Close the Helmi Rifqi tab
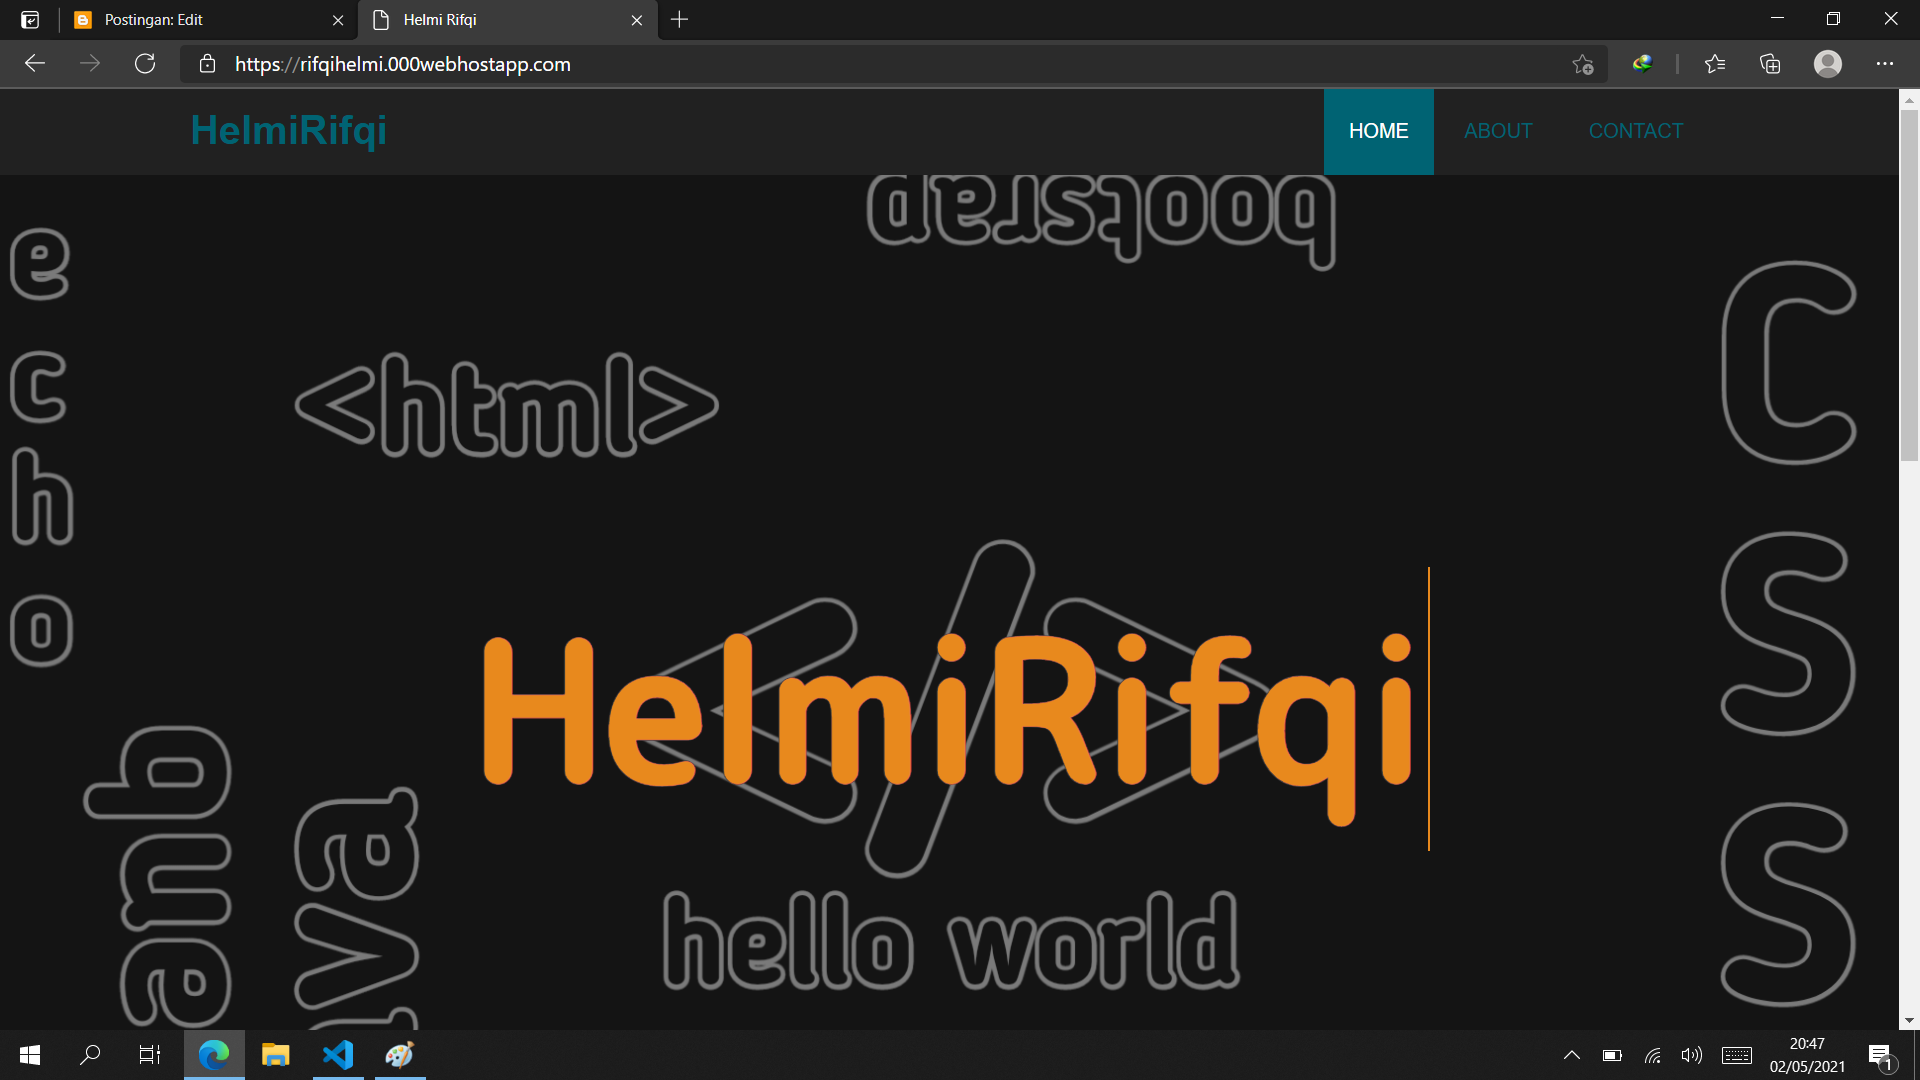Image resolution: width=1920 pixels, height=1080 pixels. [637, 20]
